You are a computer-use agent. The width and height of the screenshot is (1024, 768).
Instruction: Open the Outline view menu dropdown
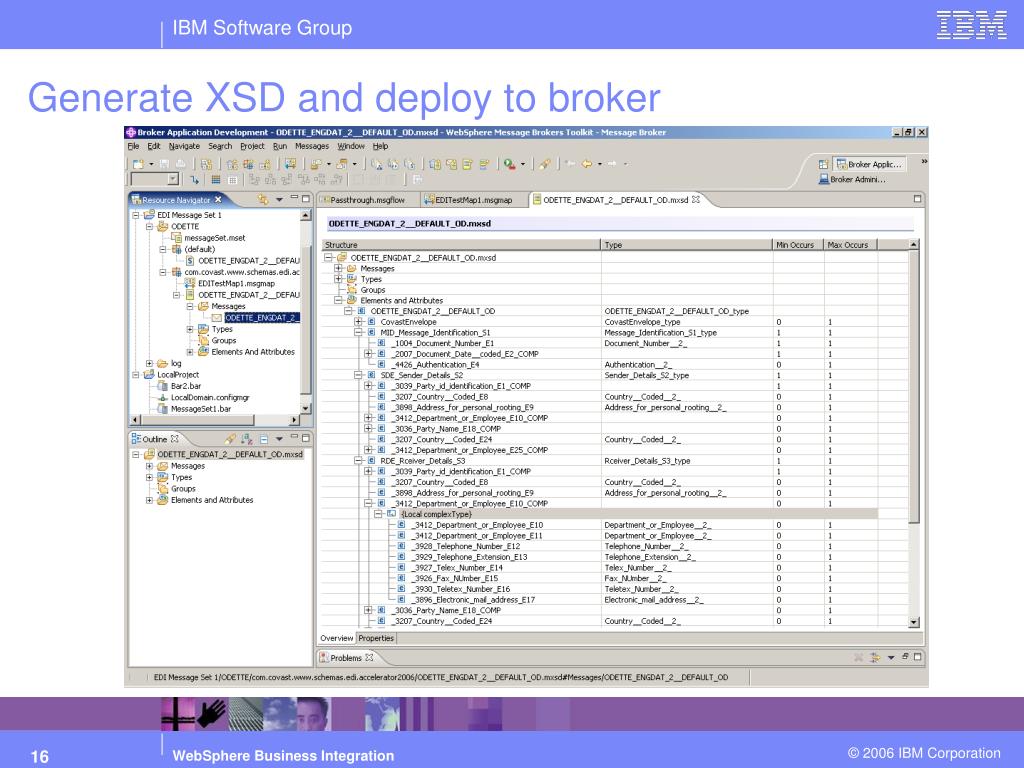[279, 439]
